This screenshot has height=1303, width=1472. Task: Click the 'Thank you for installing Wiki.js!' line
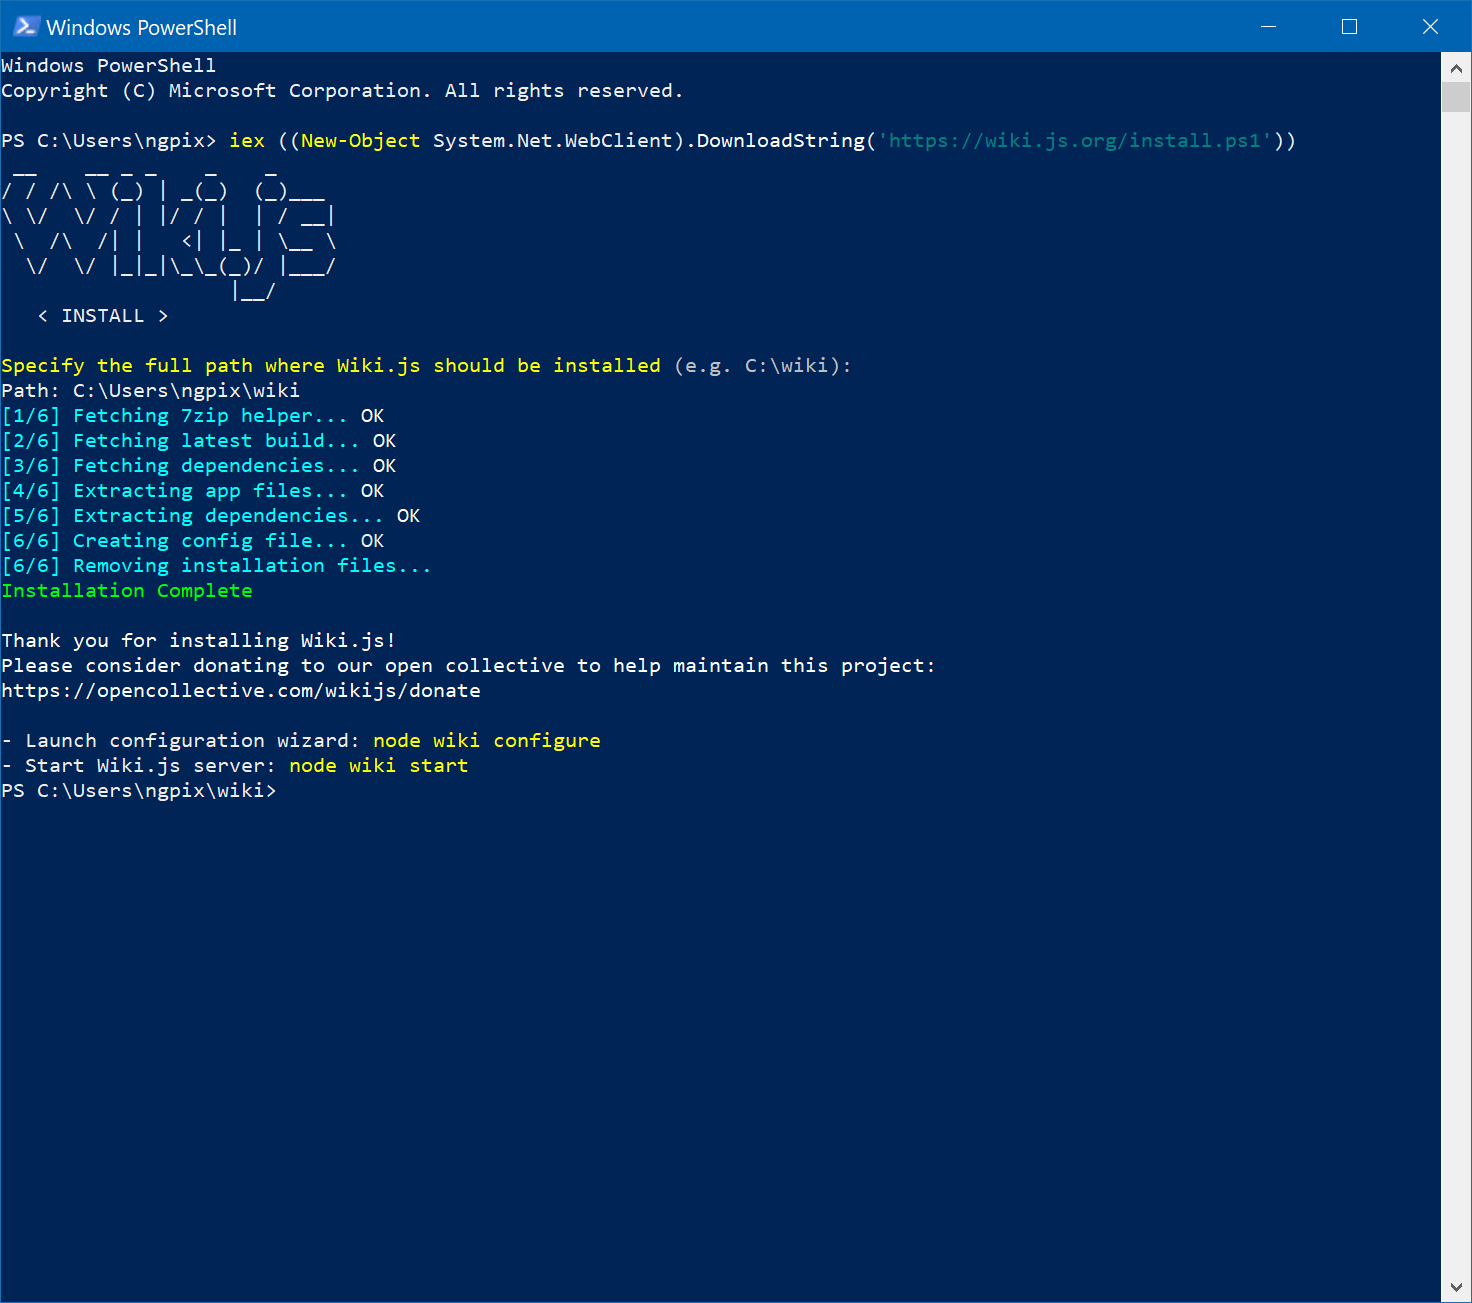(199, 641)
